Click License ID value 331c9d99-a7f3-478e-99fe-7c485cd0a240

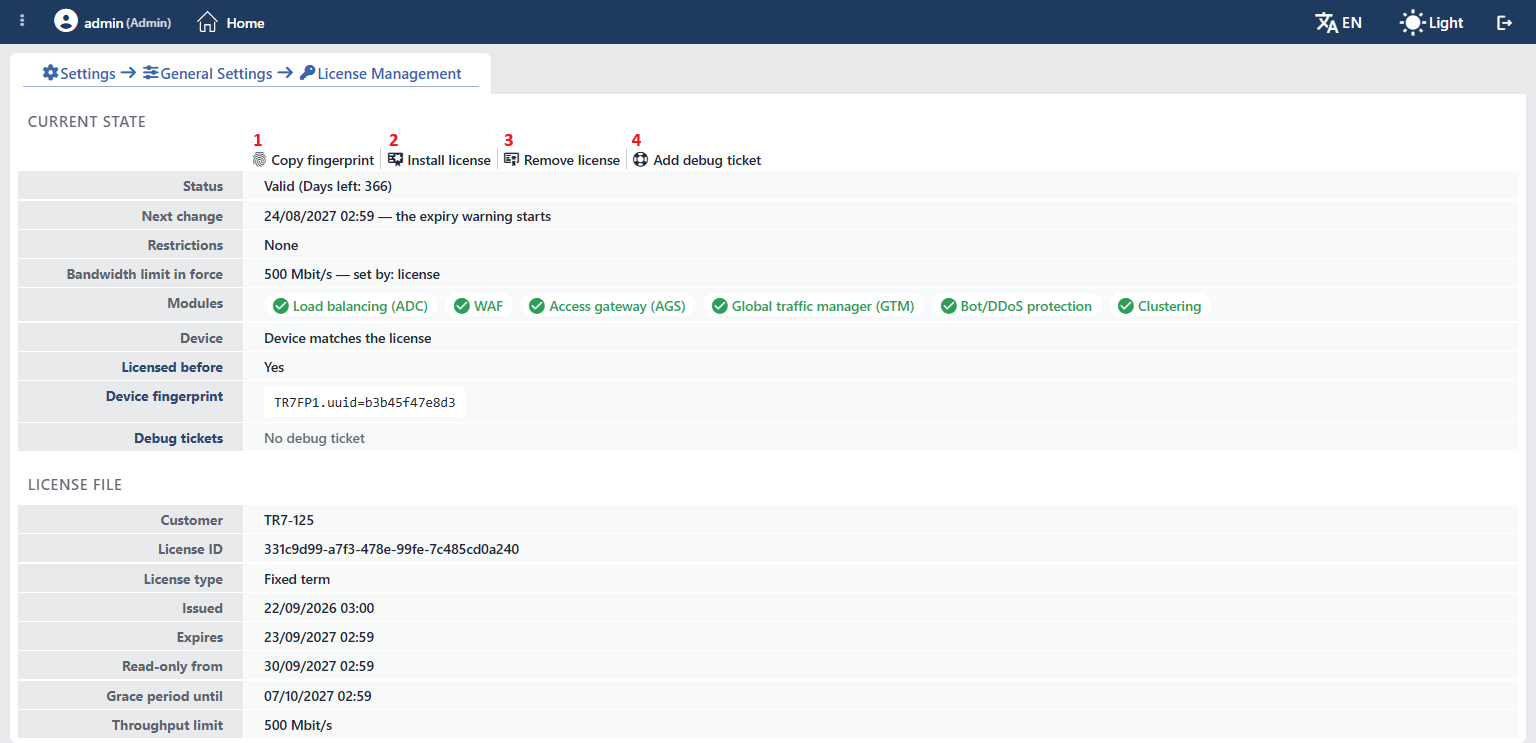pyautogui.click(x=391, y=550)
